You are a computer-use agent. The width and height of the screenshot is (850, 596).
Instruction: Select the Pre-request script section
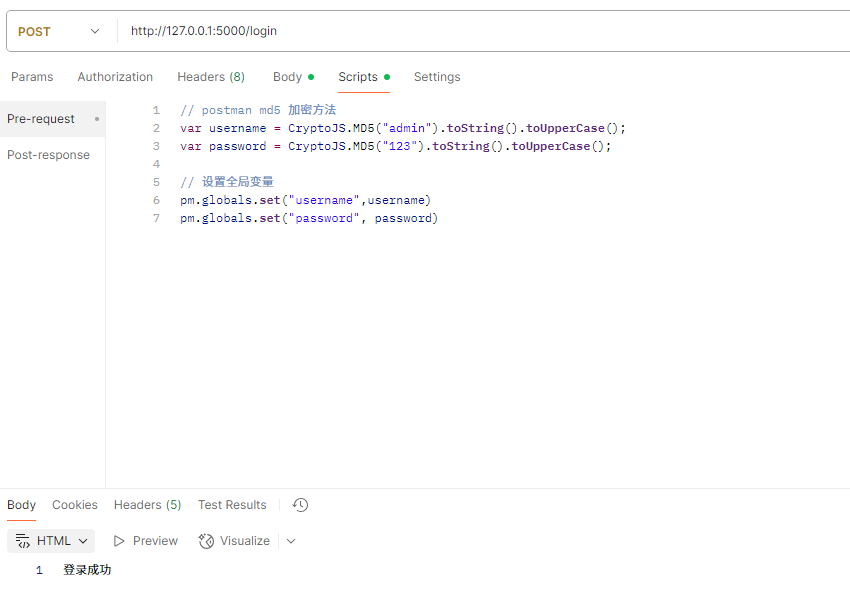(x=53, y=119)
